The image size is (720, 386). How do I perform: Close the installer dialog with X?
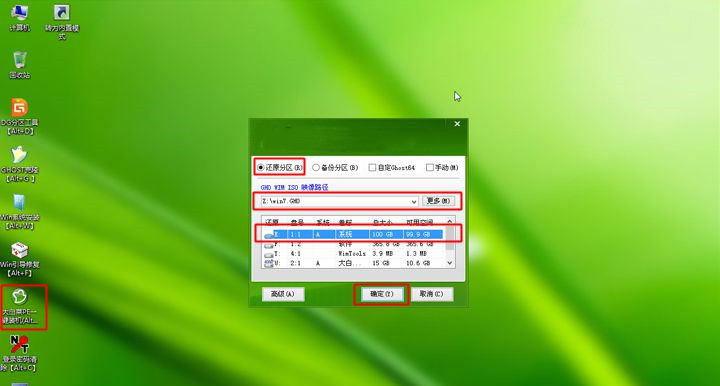457,124
